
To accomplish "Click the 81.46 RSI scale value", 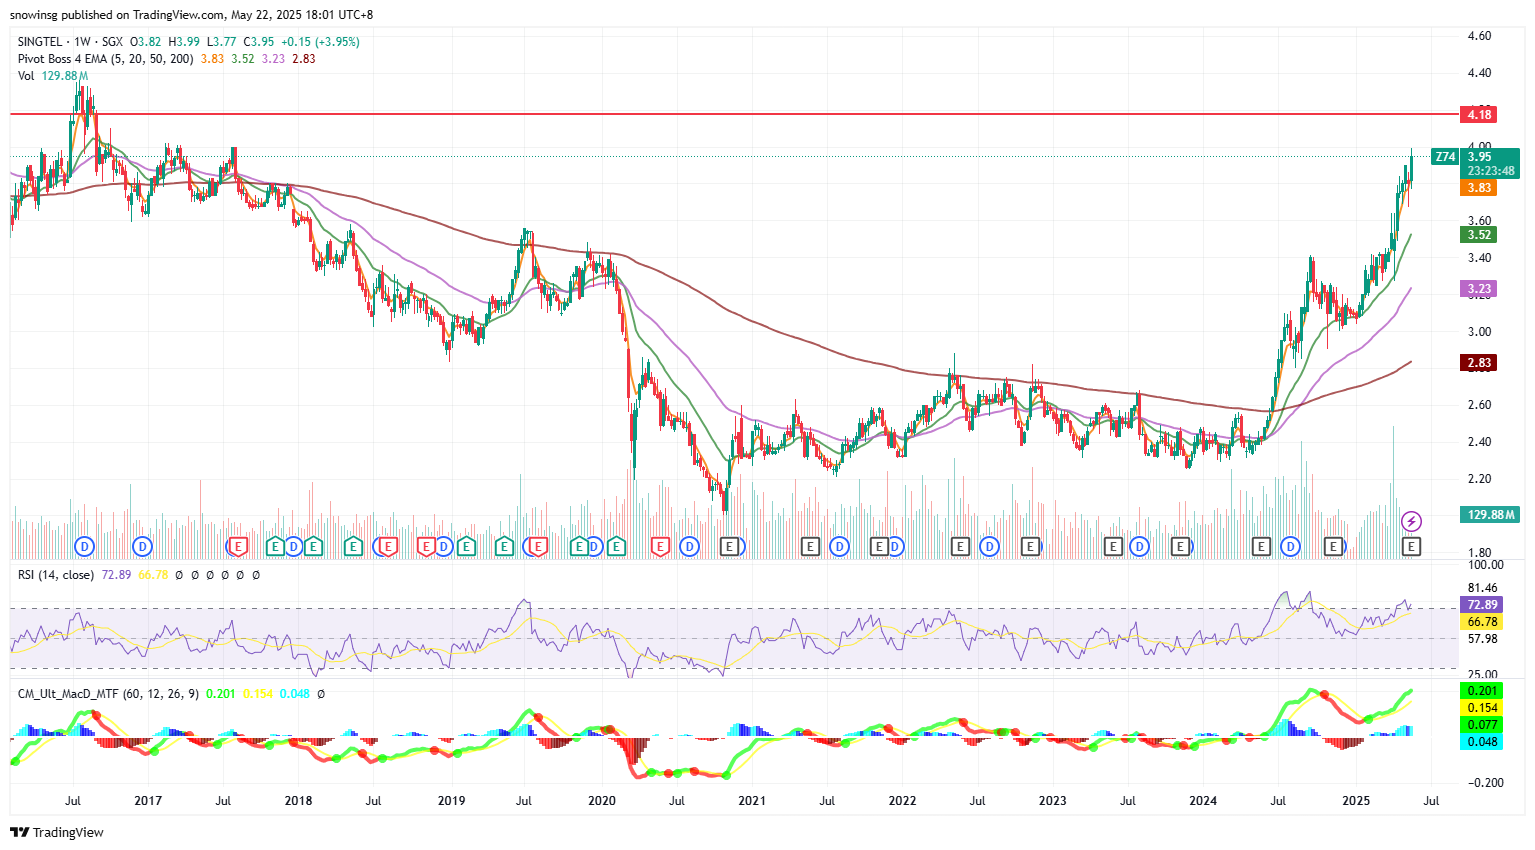I will [x=1482, y=588].
